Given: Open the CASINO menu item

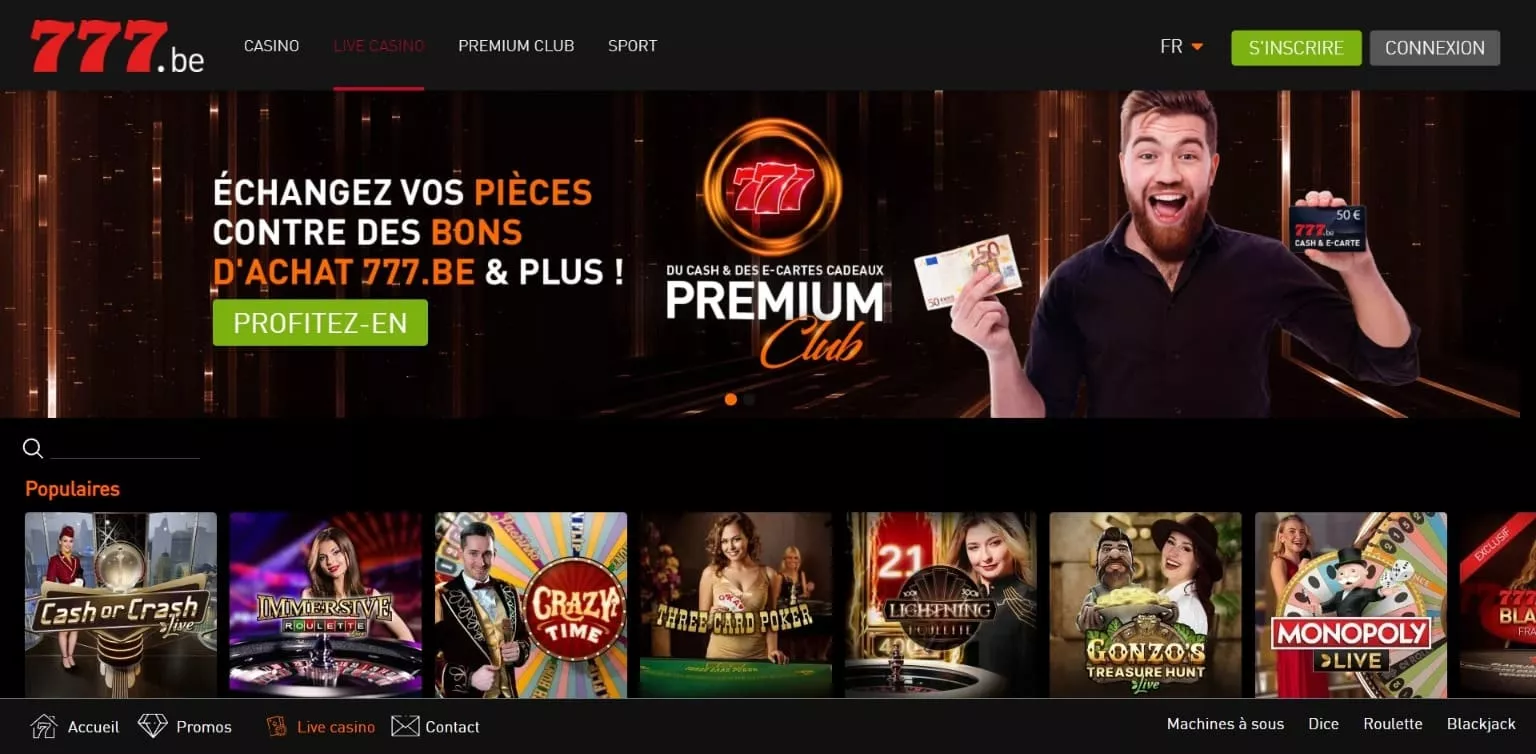Looking at the screenshot, I should click(272, 46).
